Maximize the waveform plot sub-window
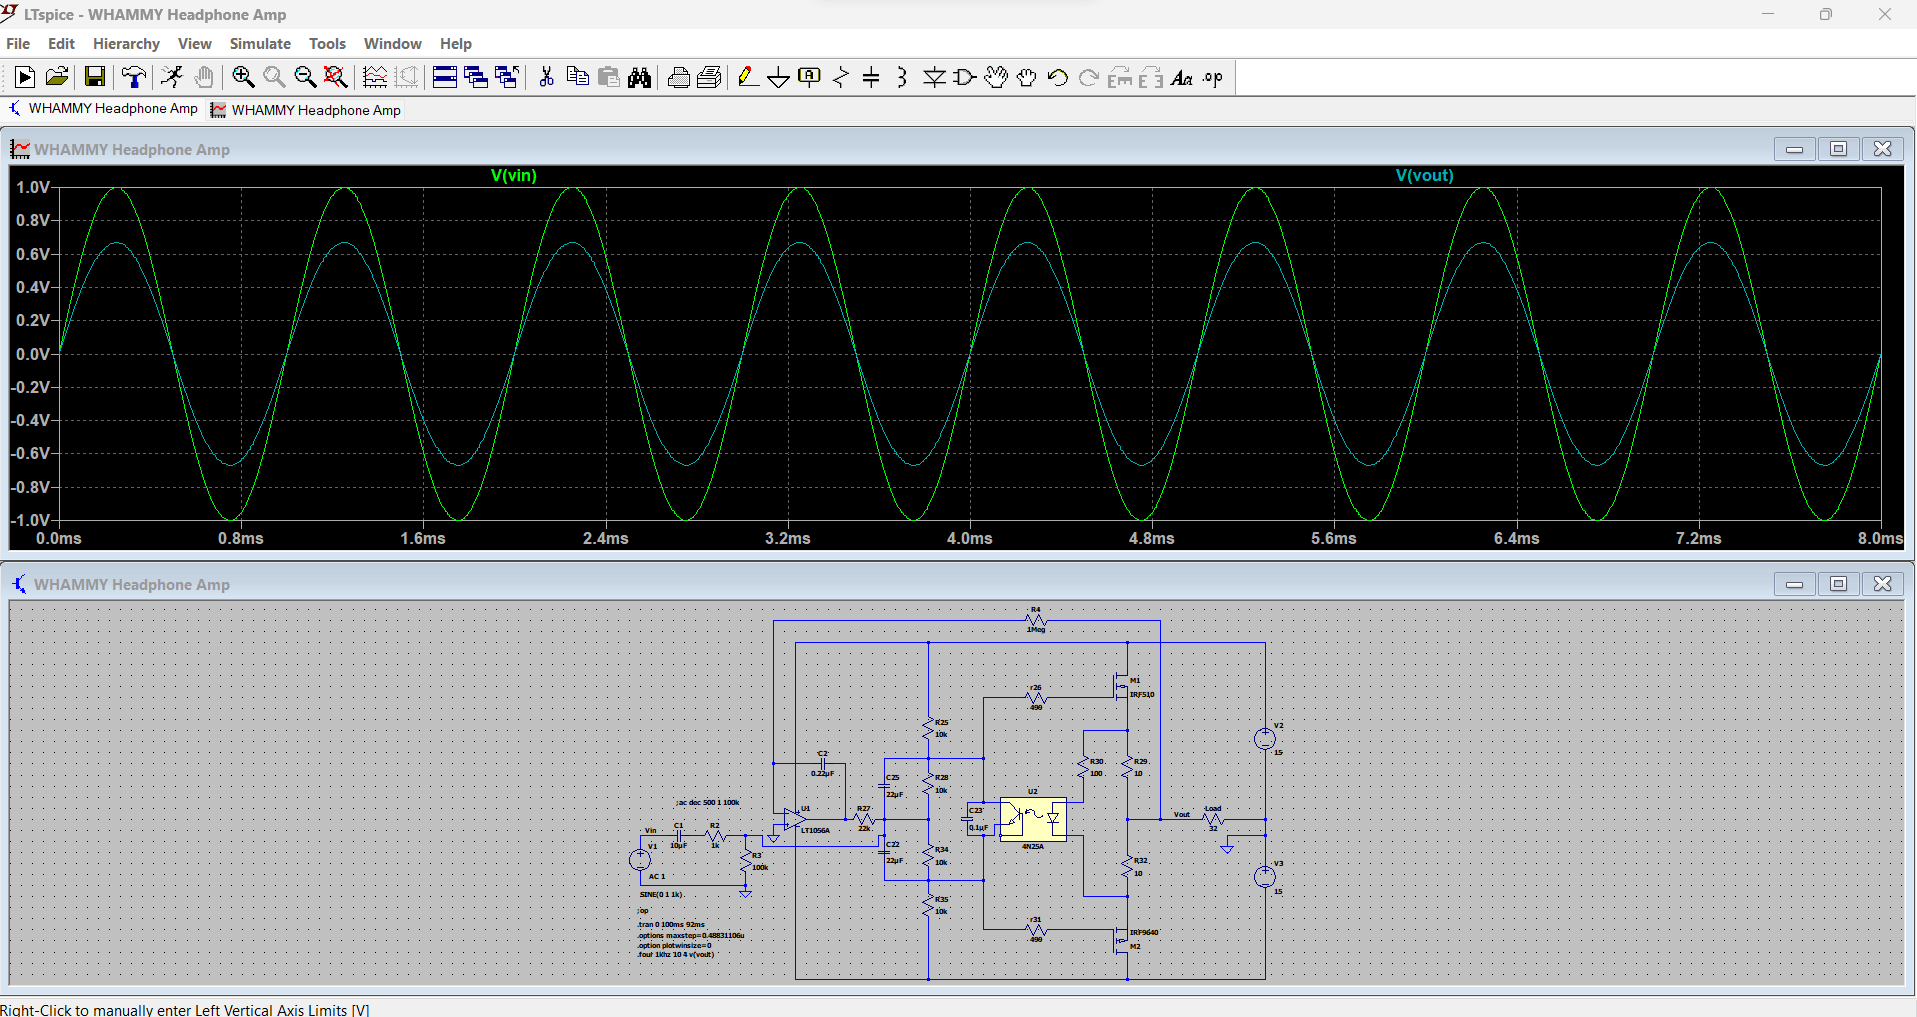 point(1839,149)
